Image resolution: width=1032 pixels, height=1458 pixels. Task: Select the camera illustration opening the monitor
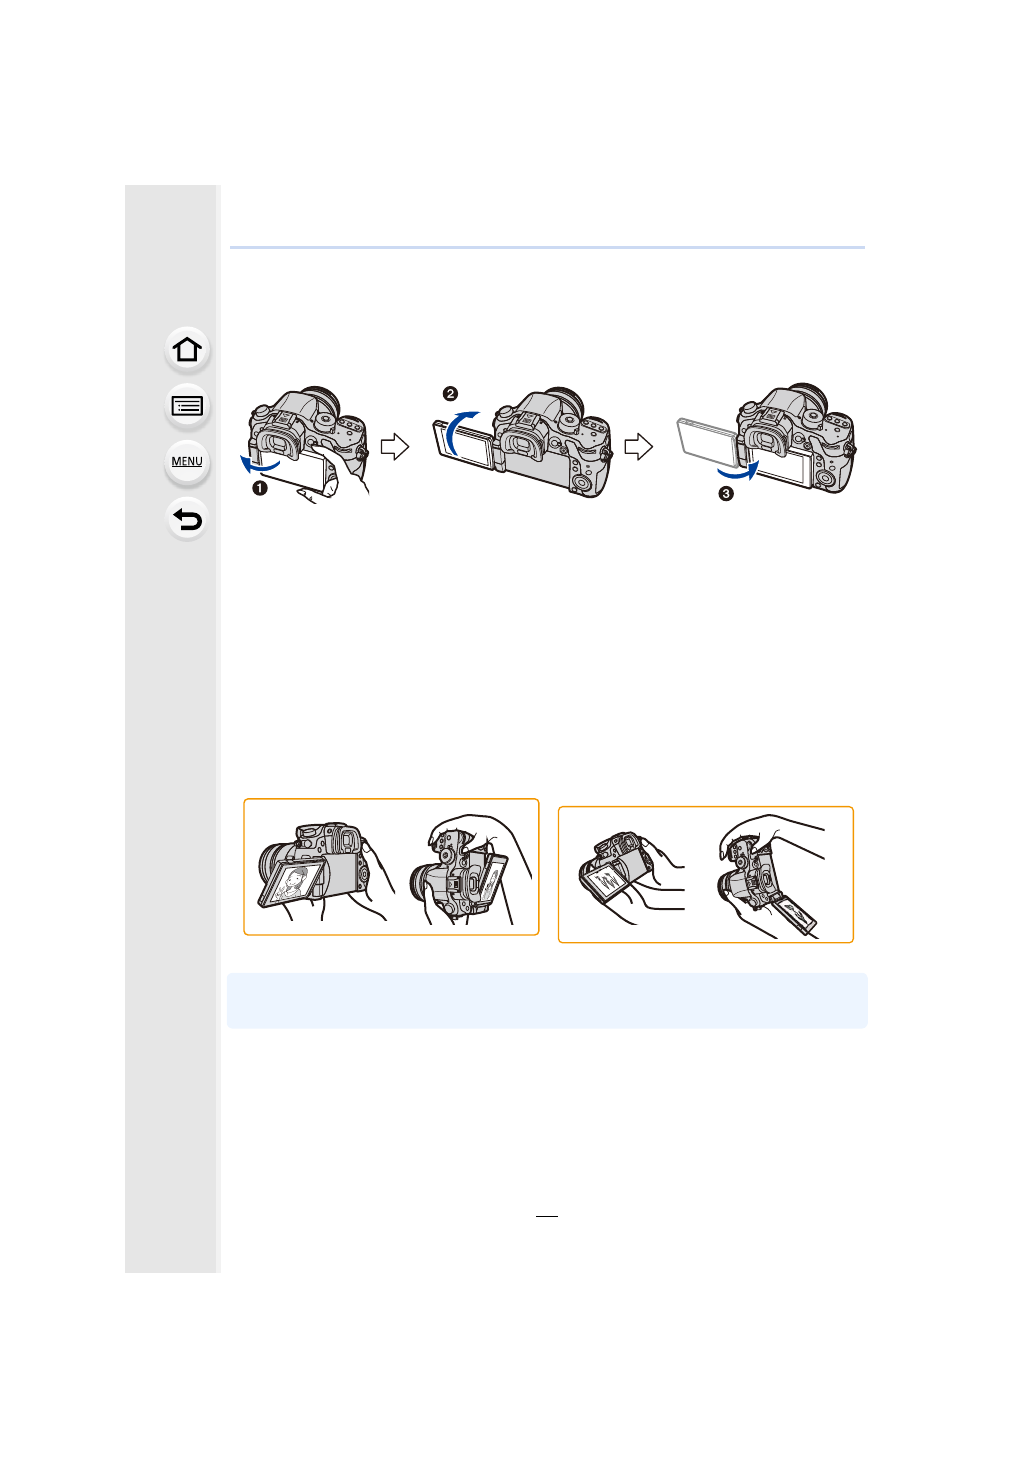click(306, 442)
